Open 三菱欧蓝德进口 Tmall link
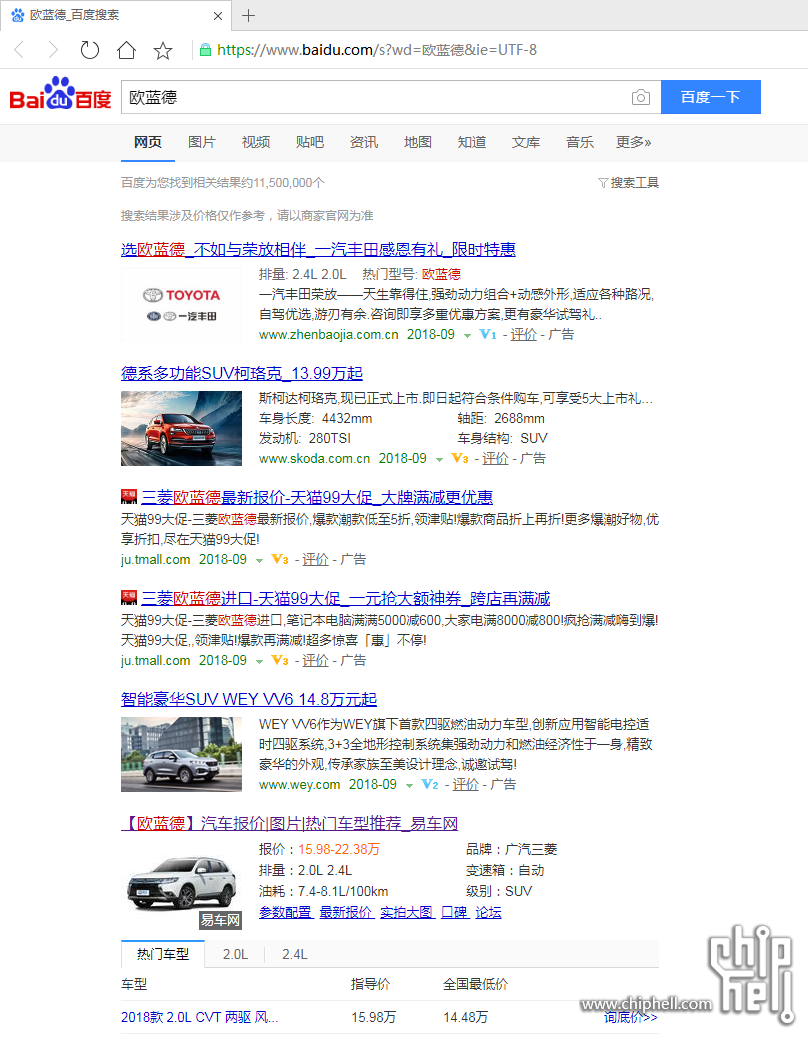The width and height of the screenshot is (808, 1039). [x=345, y=598]
